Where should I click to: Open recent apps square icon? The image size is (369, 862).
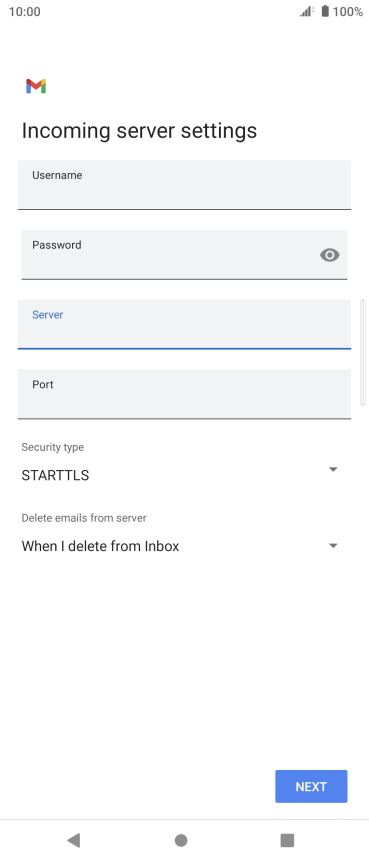pyautogui.click(x=287, y=840)
